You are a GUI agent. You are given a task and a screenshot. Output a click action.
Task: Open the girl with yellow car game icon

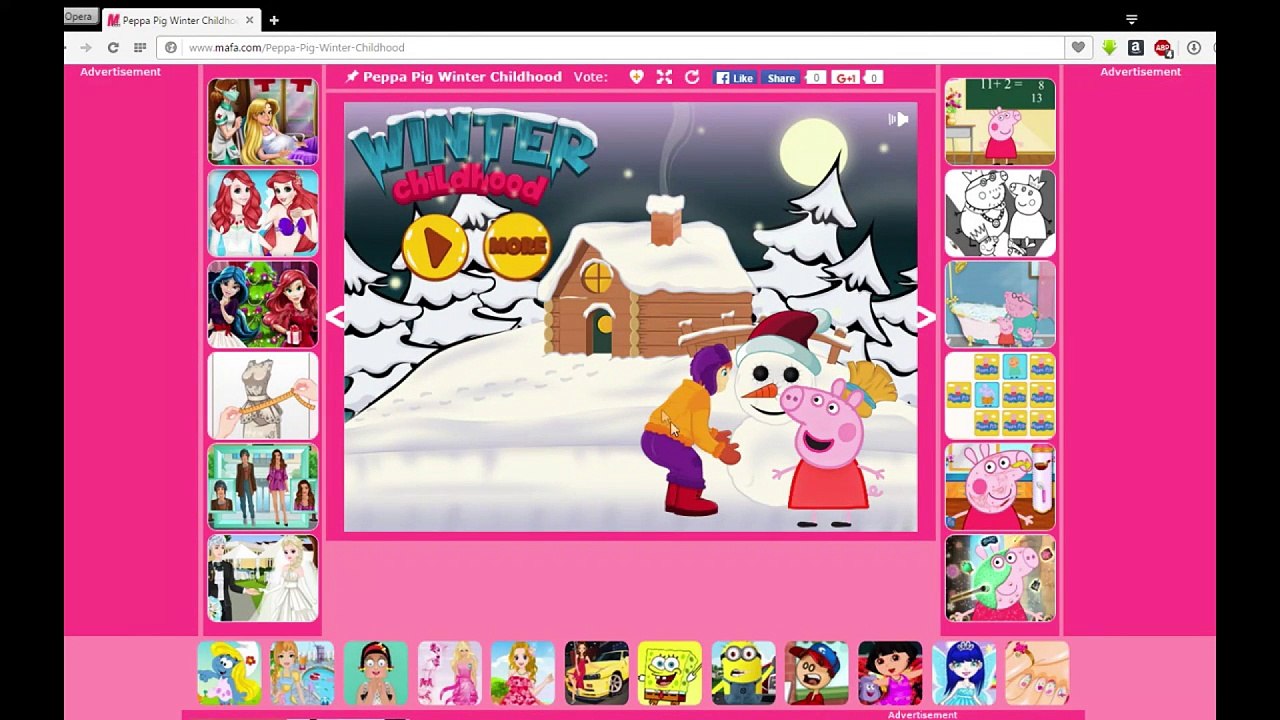[596, 673]
